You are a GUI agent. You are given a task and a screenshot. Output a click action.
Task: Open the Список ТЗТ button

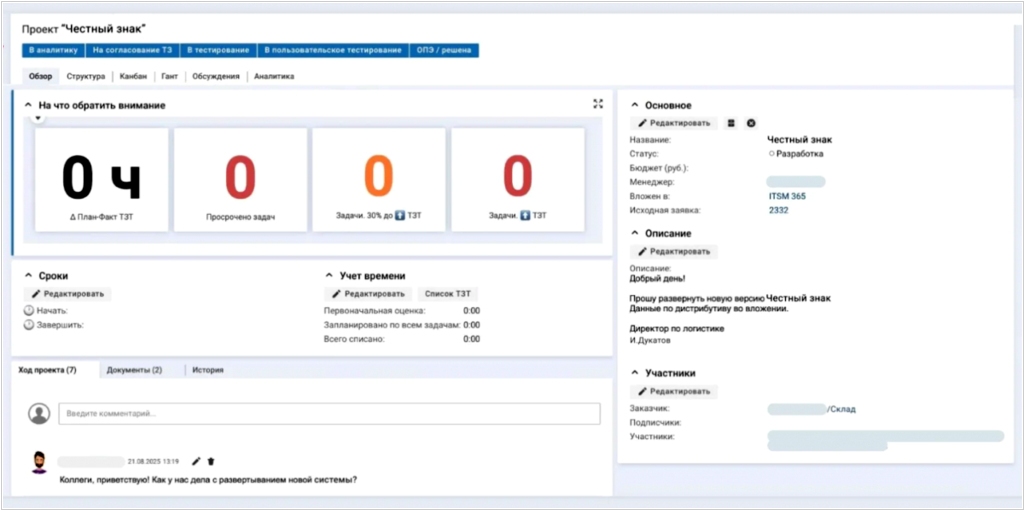447,294
